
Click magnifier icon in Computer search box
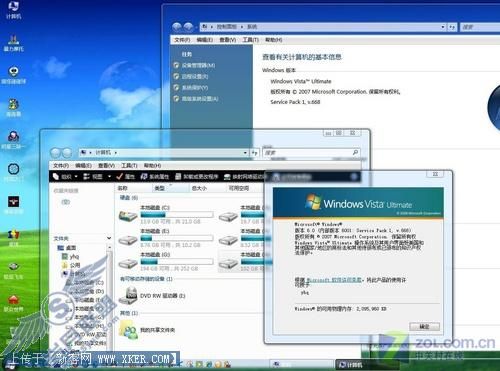pyautogui.click(x=355, y=152)
